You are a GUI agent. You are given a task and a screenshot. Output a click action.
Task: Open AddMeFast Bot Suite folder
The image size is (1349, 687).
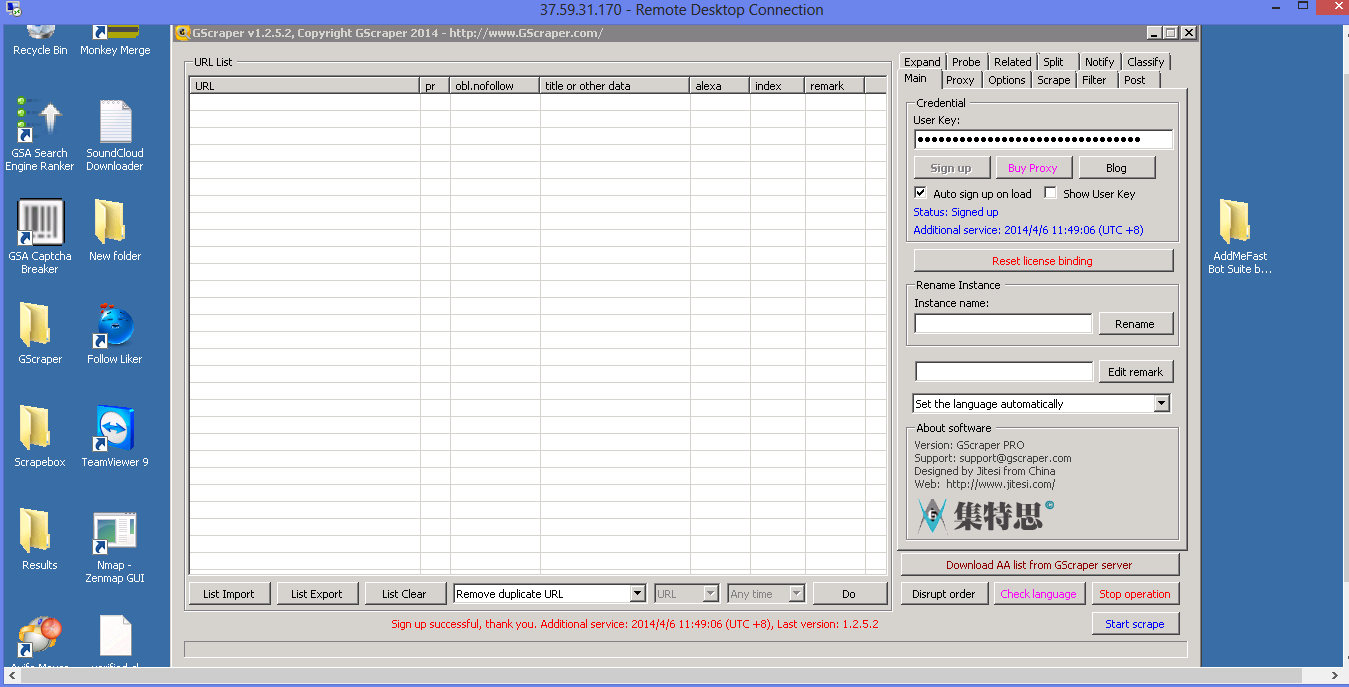tap(1239, 237)
